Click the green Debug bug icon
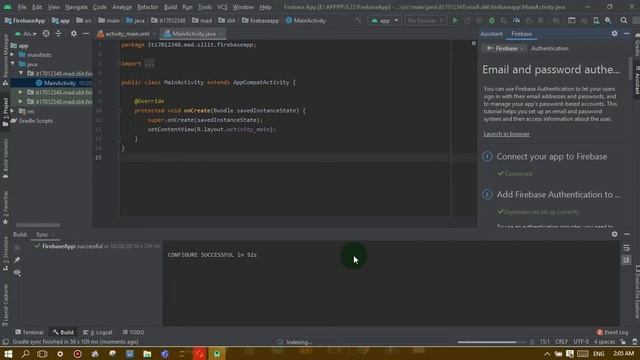Image resolution: width=640 pixels, height=360 pixels. pos(492,20)
